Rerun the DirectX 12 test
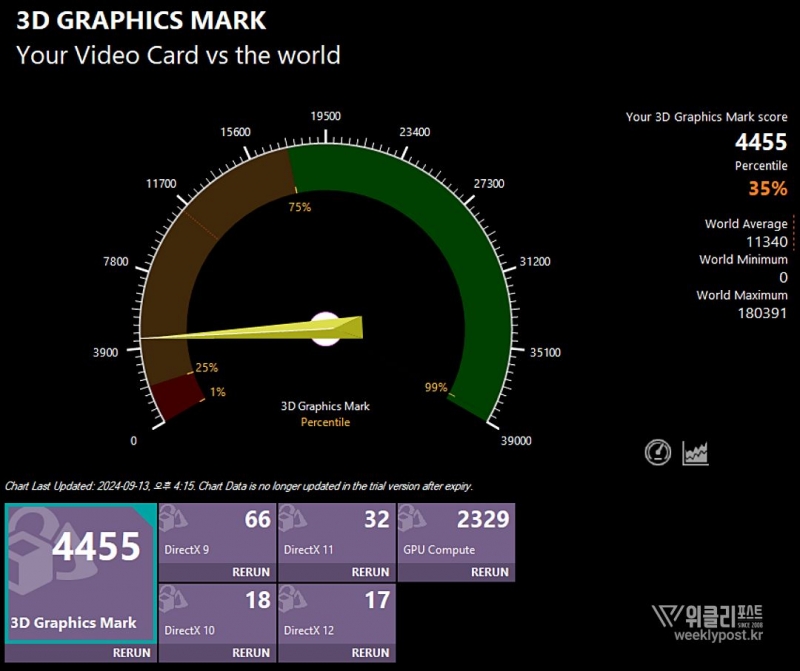Viewport: 800px width, 671px height. (x=370, y=652)
